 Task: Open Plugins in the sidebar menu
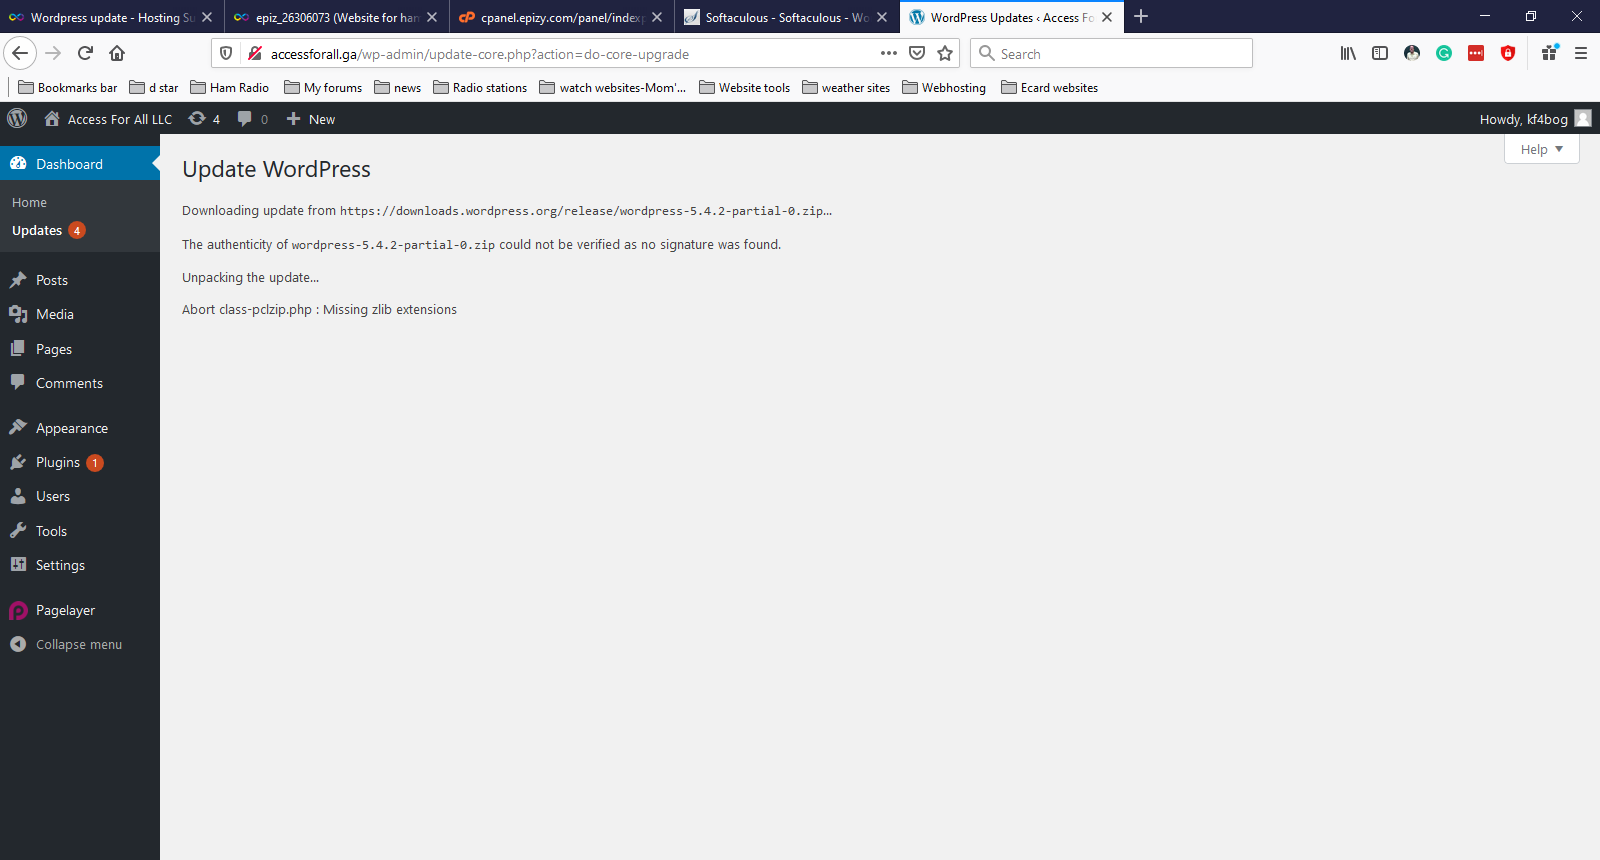(57, 463)
